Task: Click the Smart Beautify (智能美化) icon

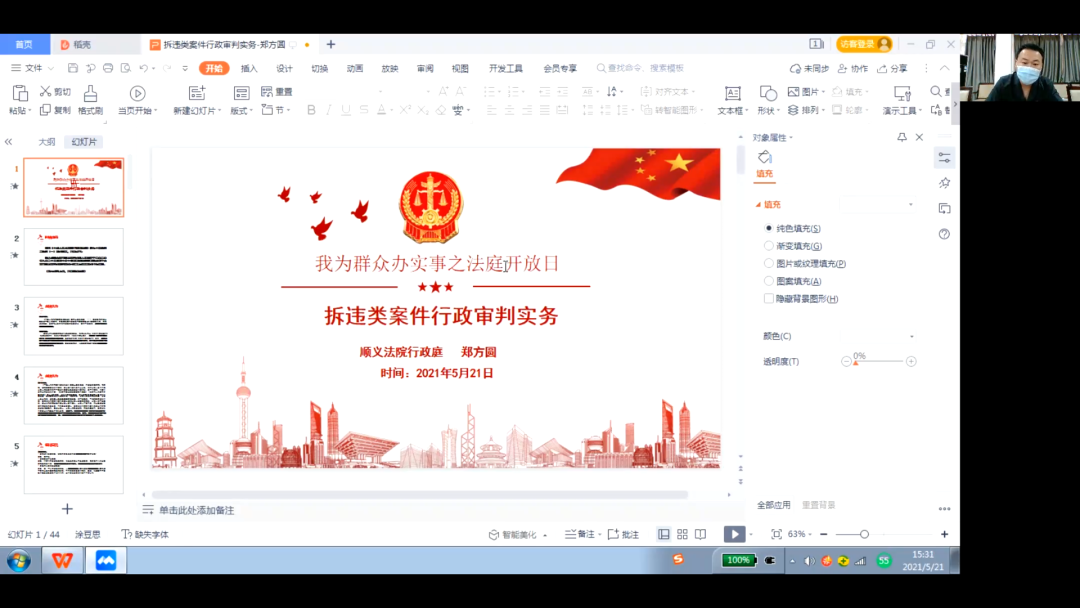Action: click(x=493, y=534)
